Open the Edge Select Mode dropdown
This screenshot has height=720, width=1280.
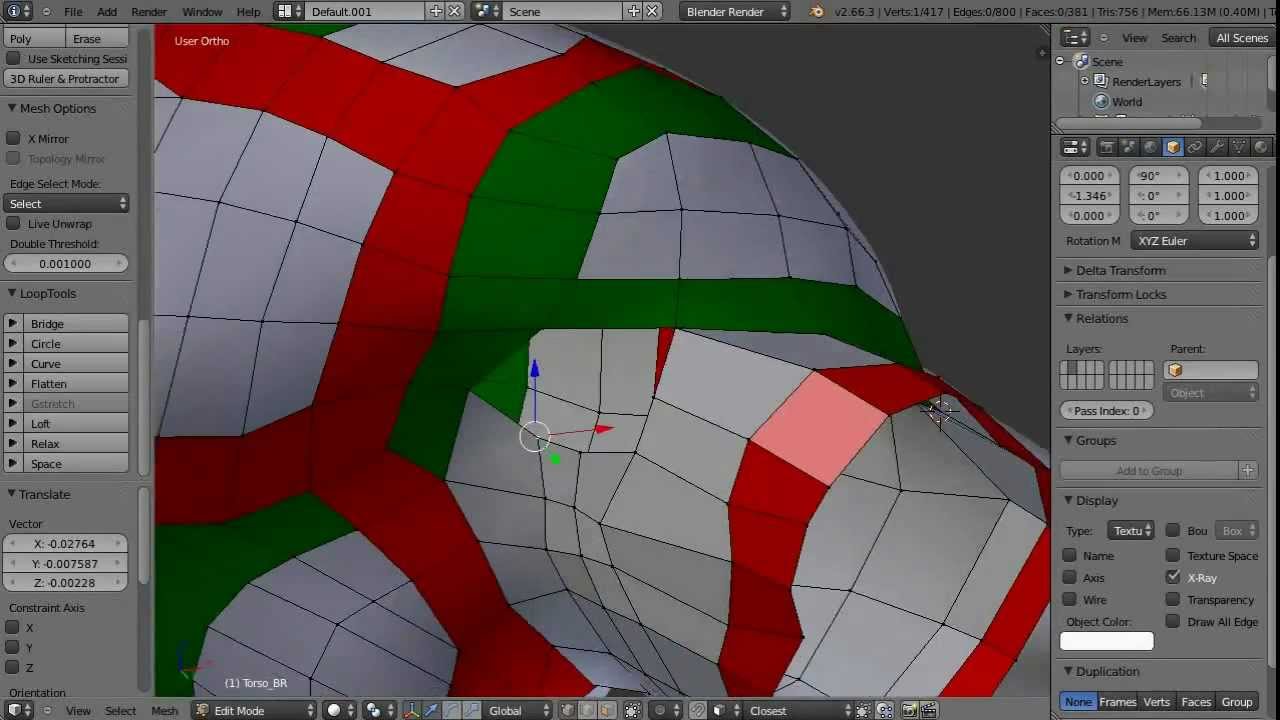[67, 203]
